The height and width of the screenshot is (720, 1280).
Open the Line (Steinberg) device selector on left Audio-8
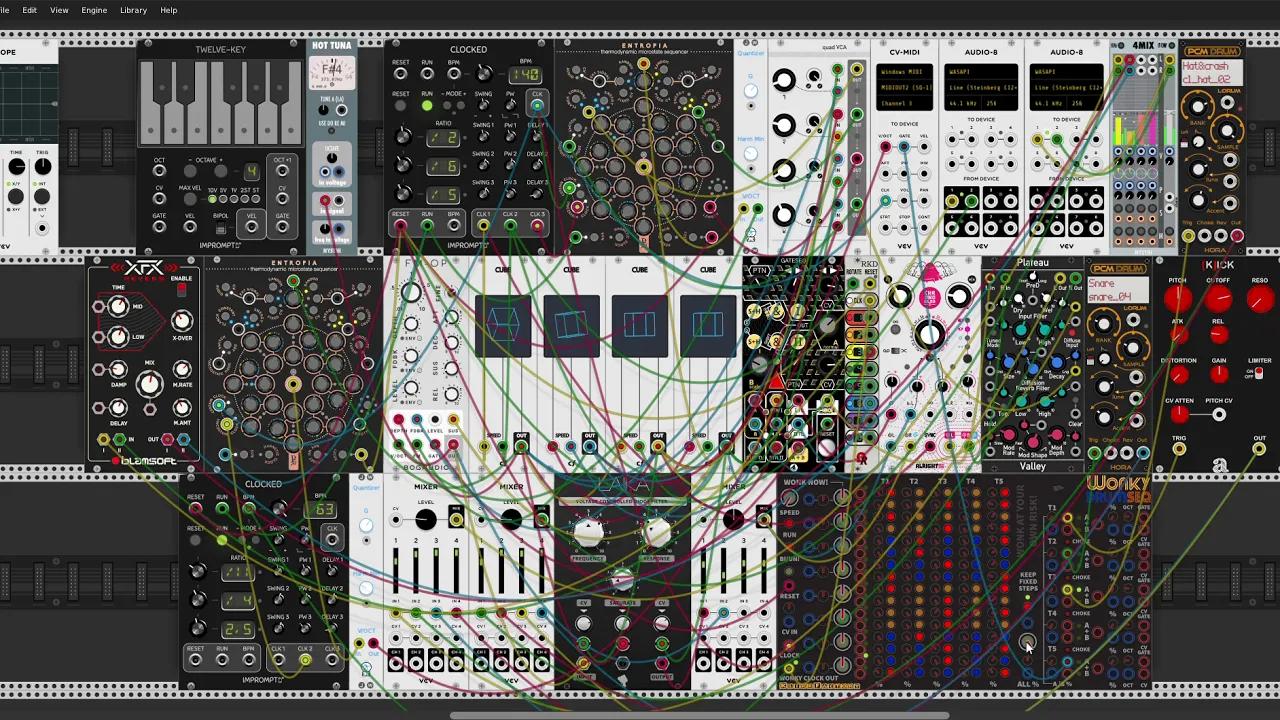[981, 88]
